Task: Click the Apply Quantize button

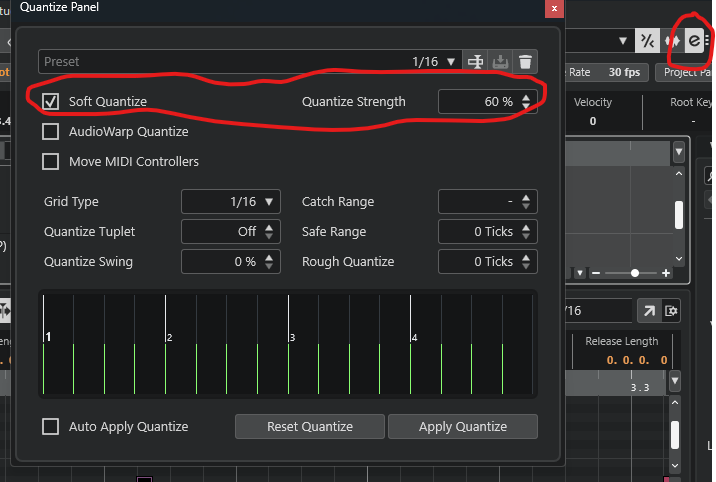Action: 462,427
